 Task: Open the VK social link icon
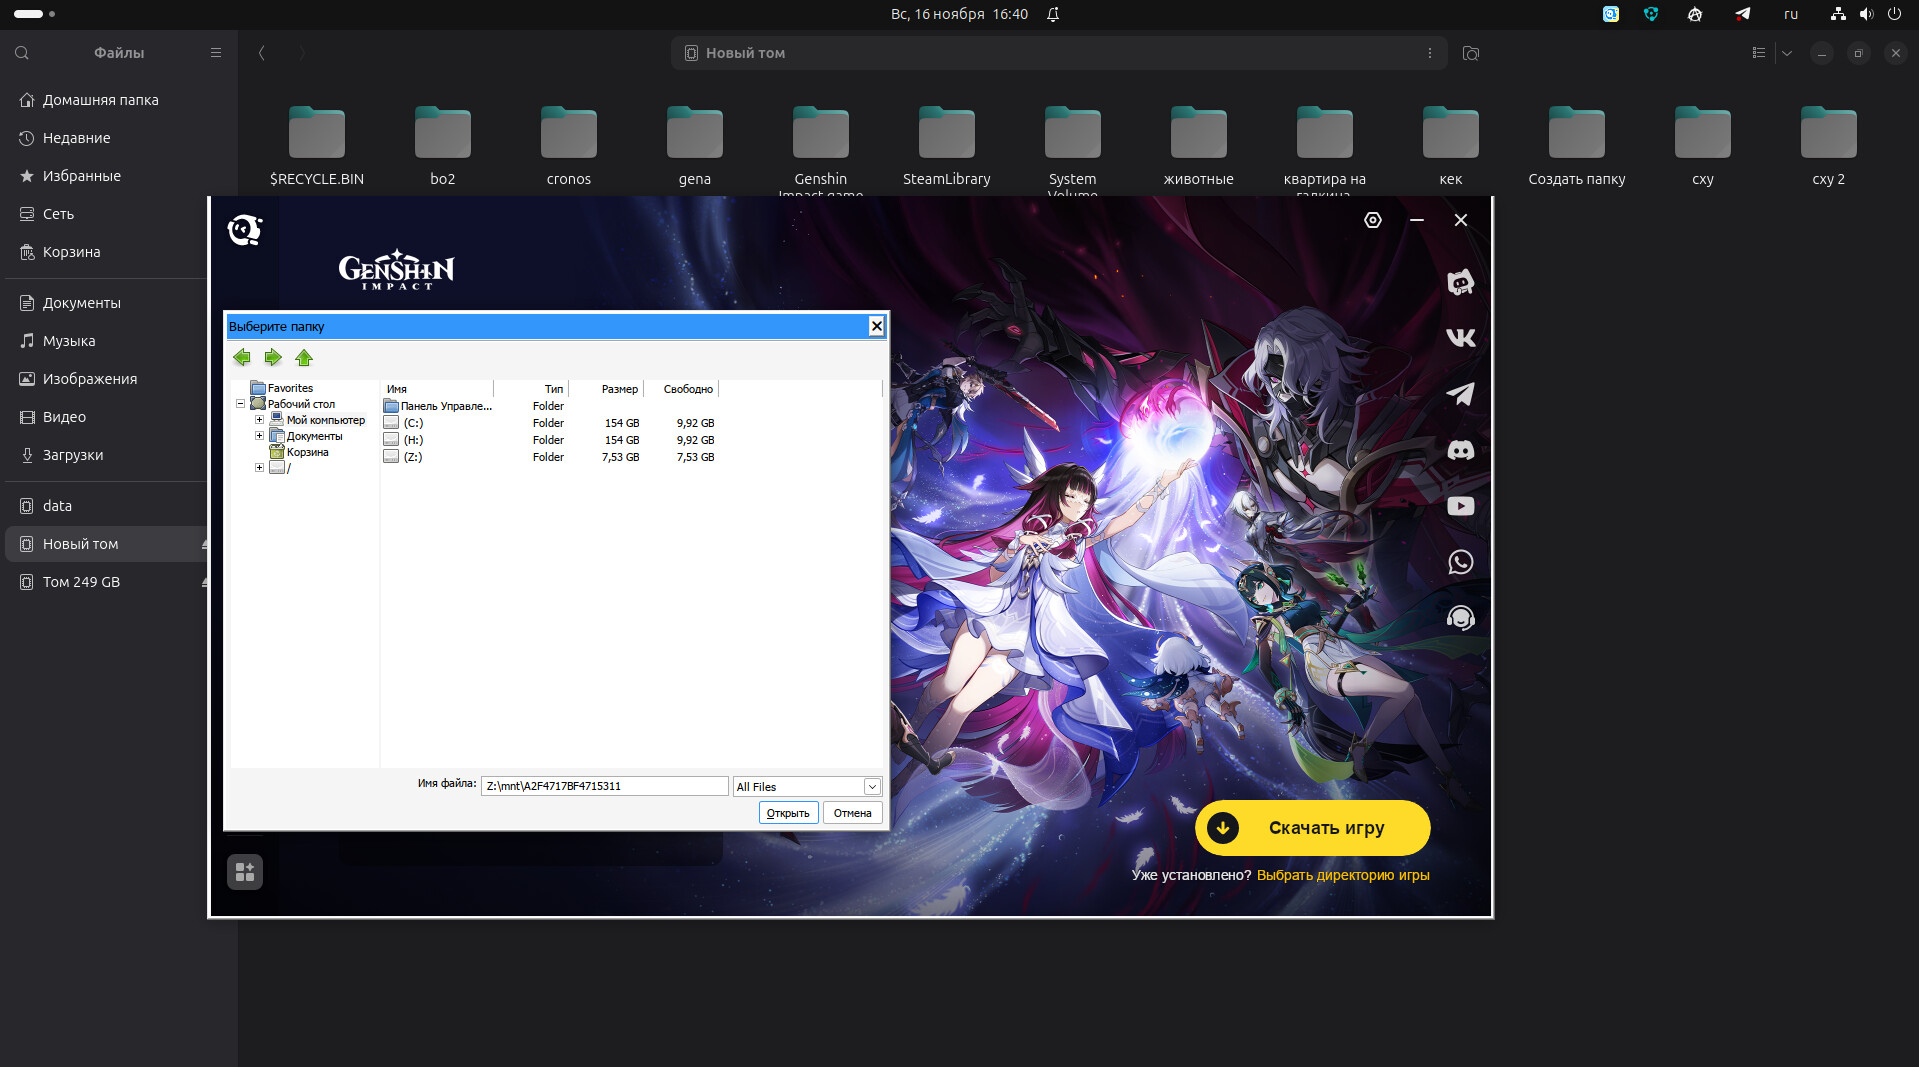(x=1460, y=338)
